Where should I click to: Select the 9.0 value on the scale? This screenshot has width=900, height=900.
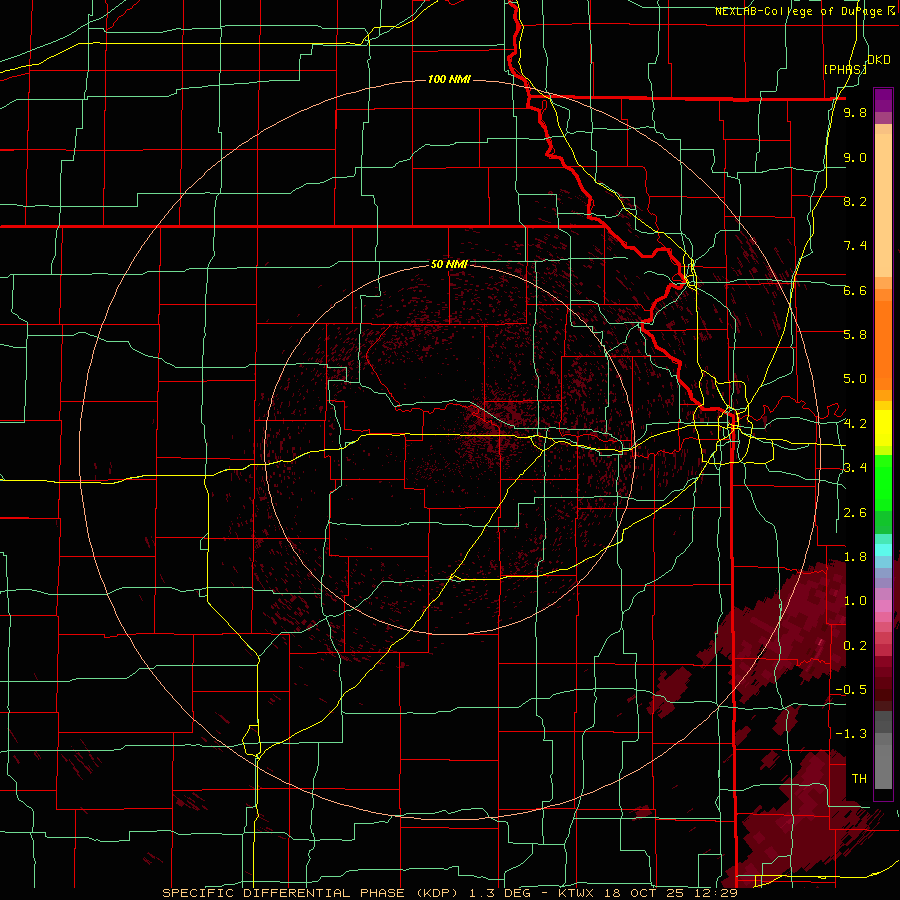click(x=855, y=157)
